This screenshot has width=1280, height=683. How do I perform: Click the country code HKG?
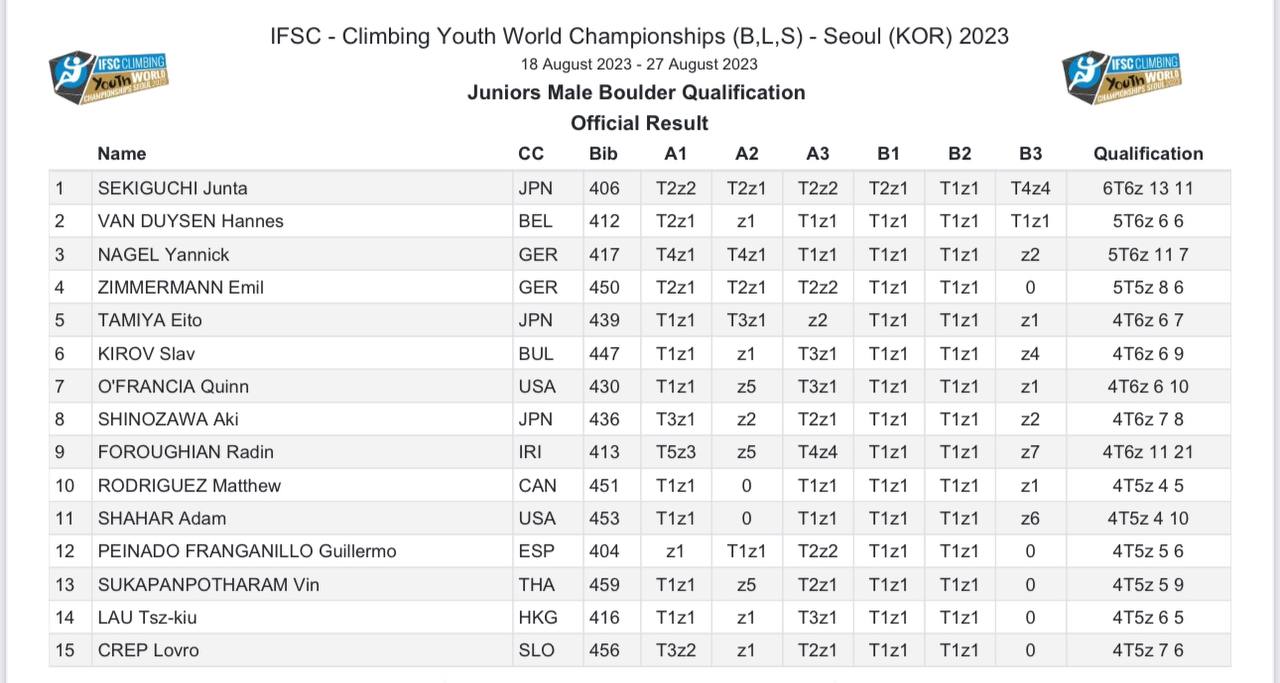538,617
